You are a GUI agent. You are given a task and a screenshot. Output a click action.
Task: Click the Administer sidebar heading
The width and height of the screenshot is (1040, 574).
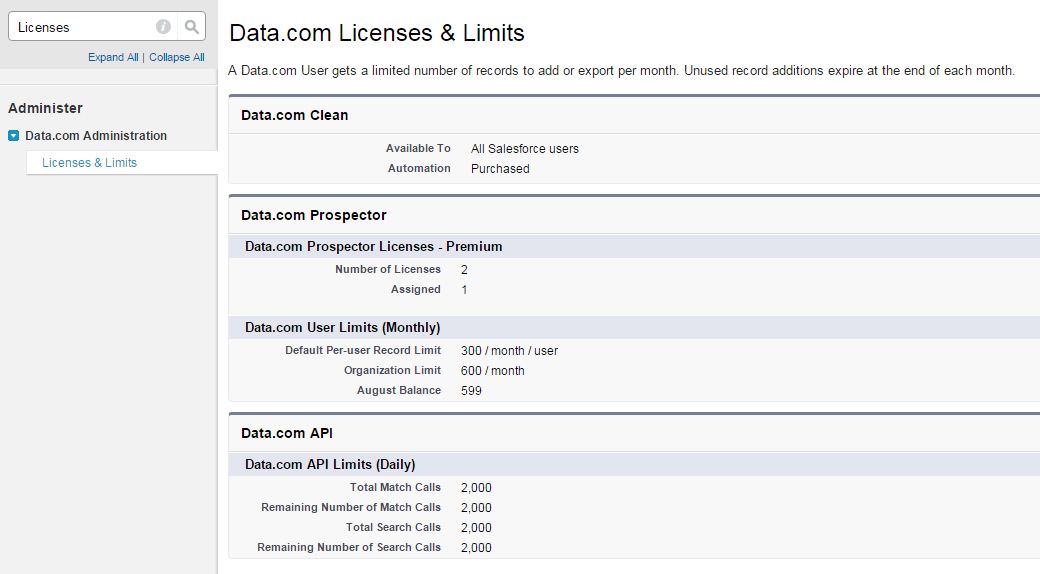coord(45,108)
